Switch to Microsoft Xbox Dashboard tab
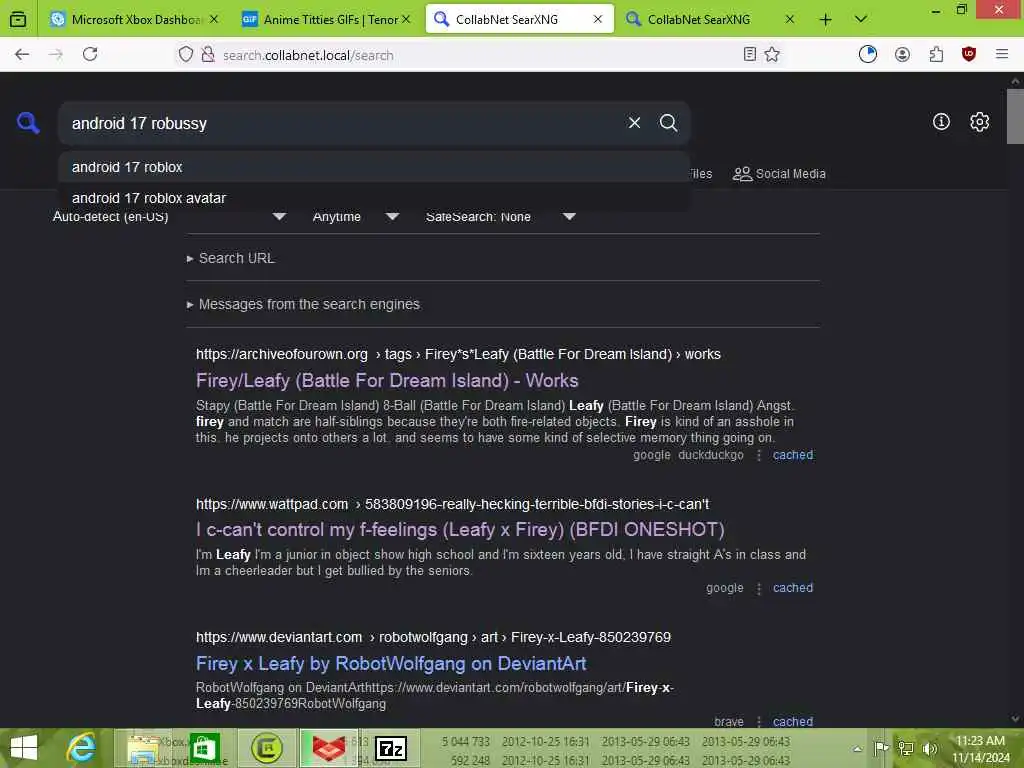Screen dimensions: 1024x768 tap(133, 20)
